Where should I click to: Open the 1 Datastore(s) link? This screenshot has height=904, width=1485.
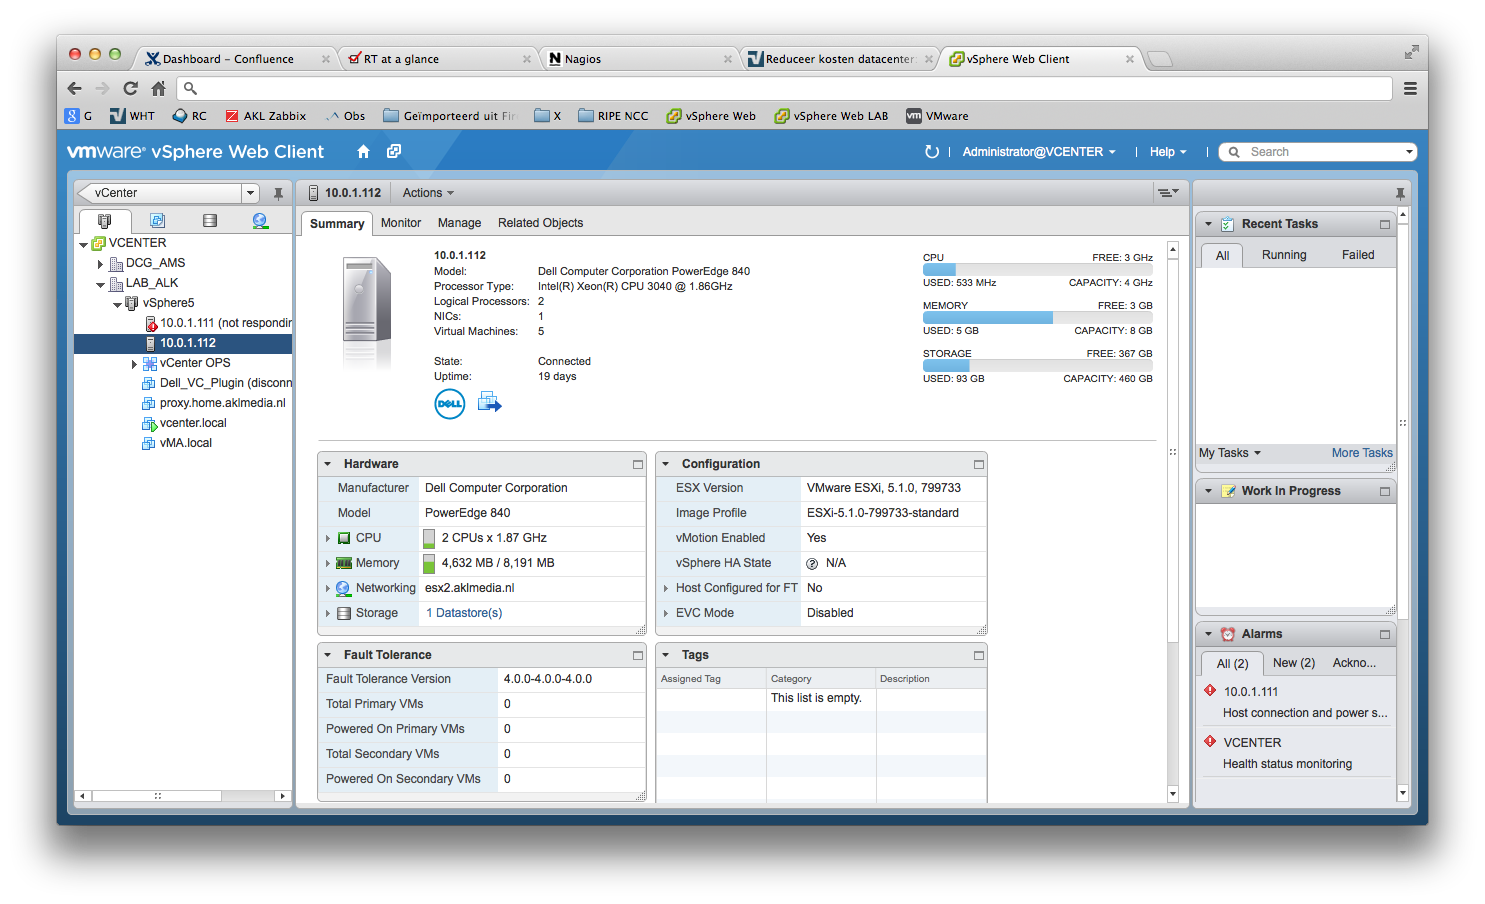coord(464,613)
